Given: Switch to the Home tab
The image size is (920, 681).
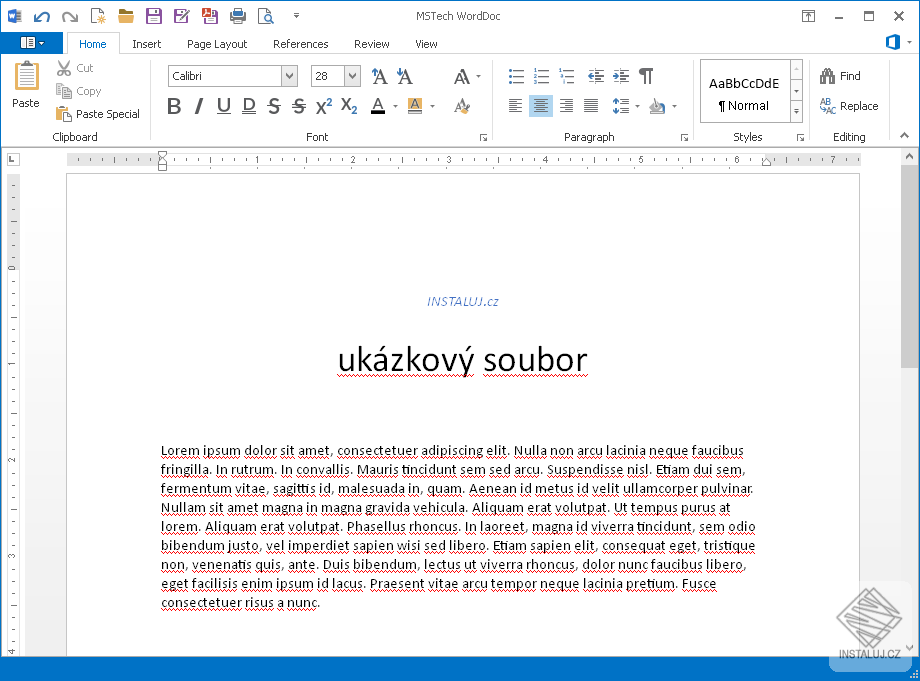Looking at the screenshot, I should pos(93,44).
